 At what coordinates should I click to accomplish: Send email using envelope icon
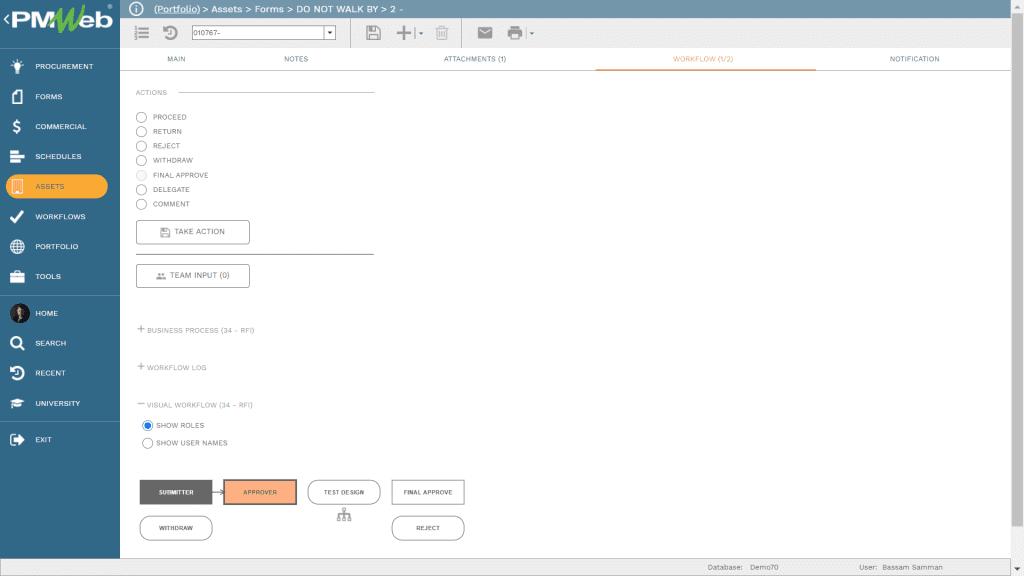coord(485,33)
